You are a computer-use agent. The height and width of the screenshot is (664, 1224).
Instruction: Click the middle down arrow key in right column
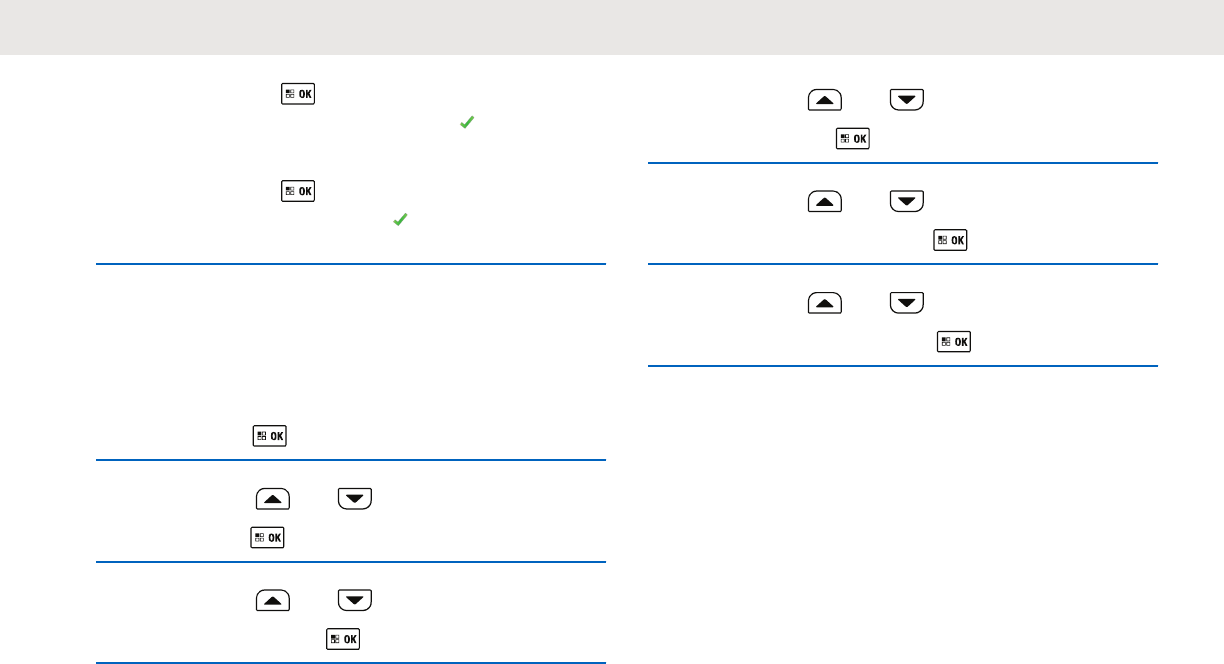point(904,201)
